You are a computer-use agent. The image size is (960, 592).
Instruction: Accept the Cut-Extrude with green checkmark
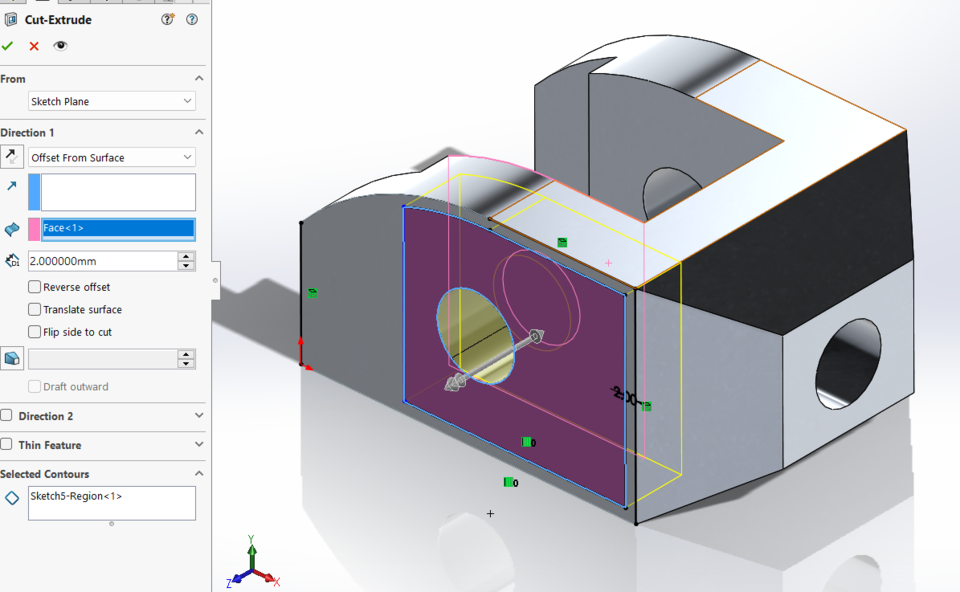tap(8, 45)
